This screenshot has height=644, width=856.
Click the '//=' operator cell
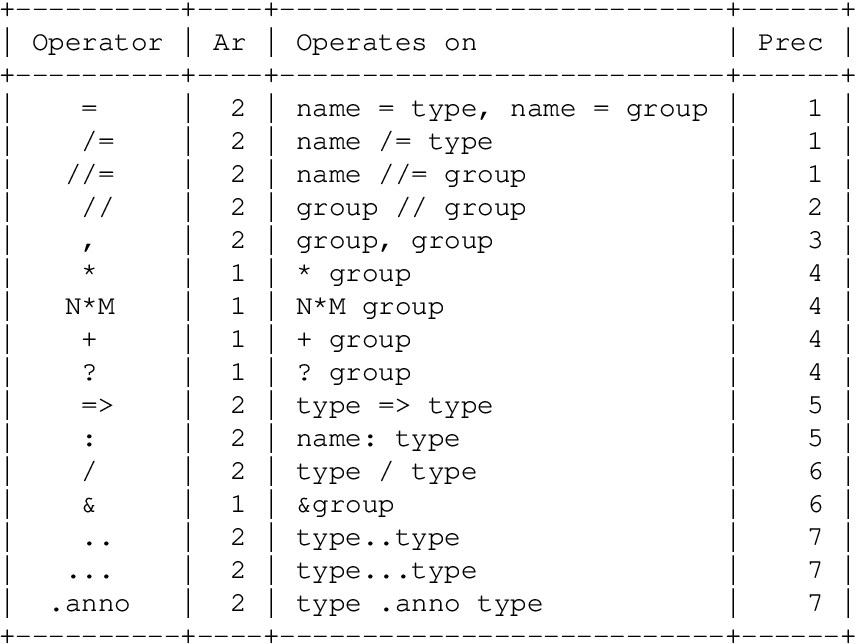tap(90, 174)
